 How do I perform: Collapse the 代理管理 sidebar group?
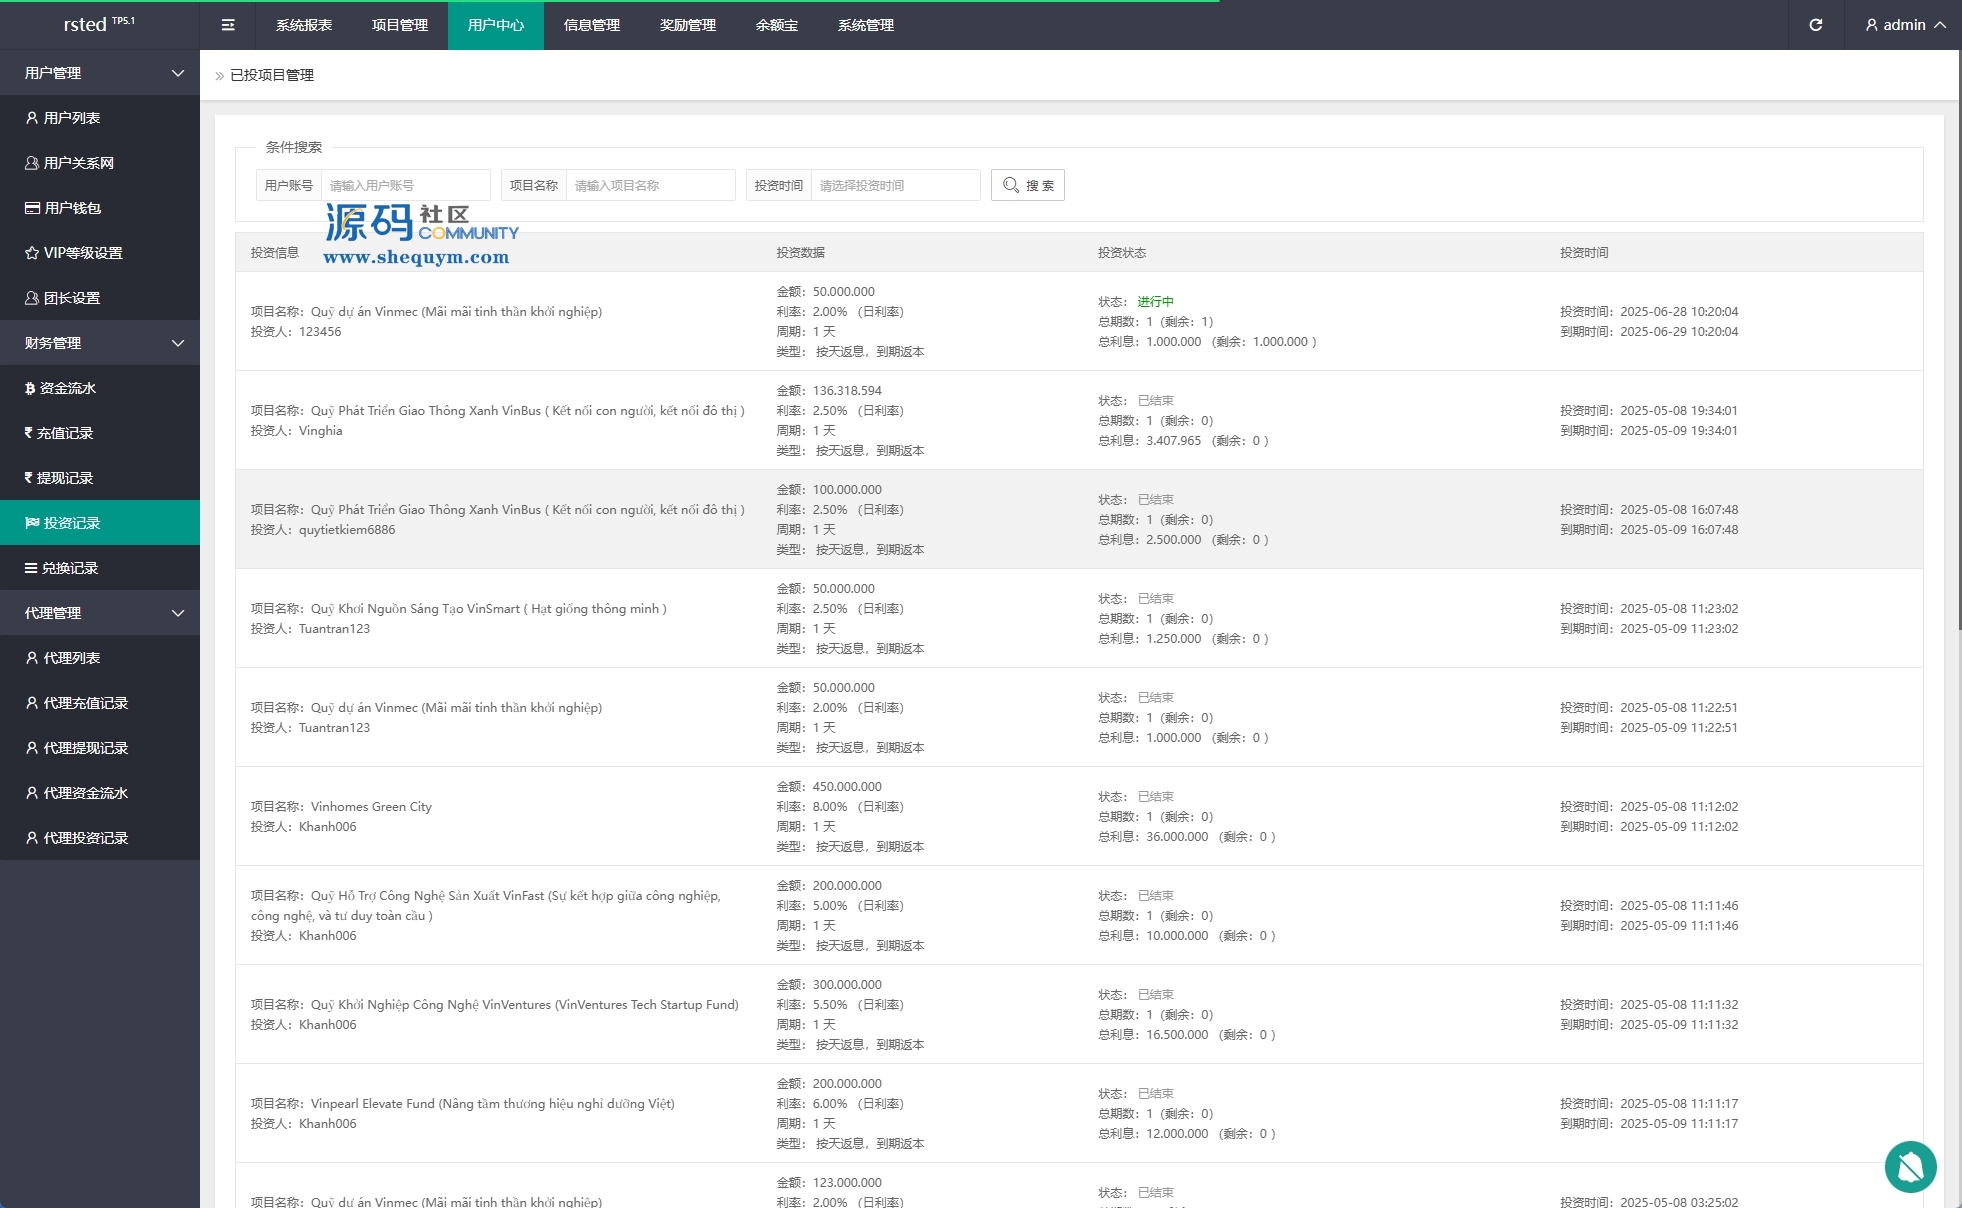coord(100,613)
